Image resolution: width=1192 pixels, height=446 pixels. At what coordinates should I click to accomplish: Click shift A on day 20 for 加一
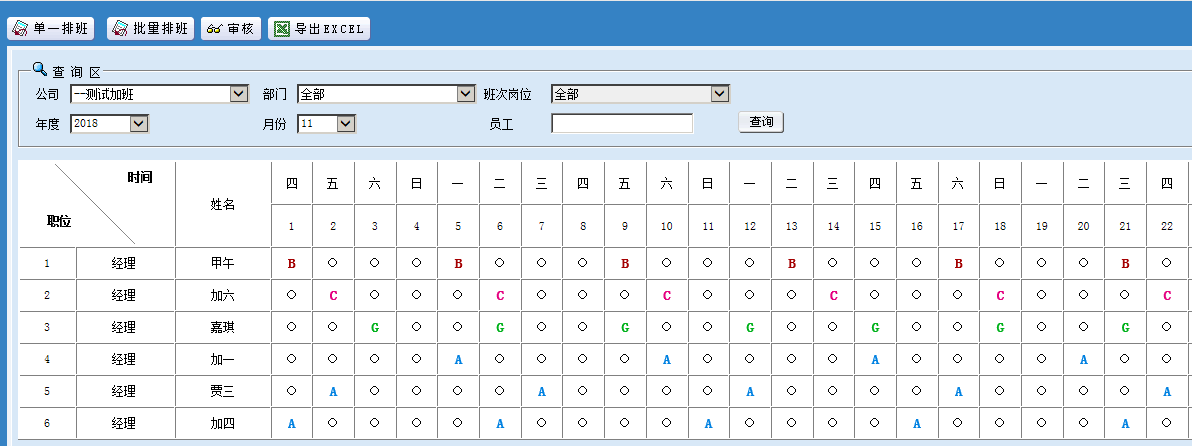tap(1083, 359)
